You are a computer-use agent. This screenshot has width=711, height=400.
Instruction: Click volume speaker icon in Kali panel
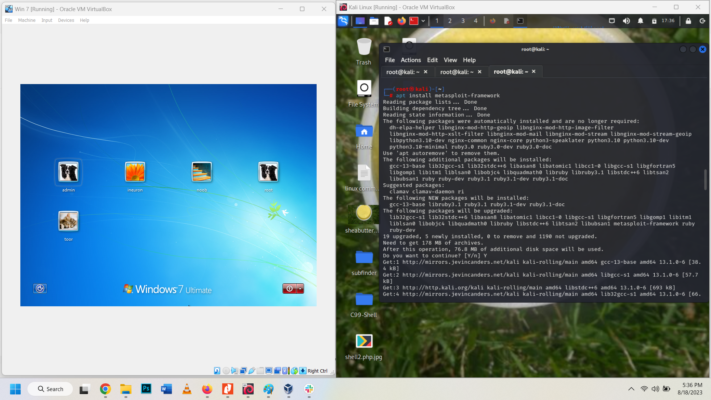626,21
